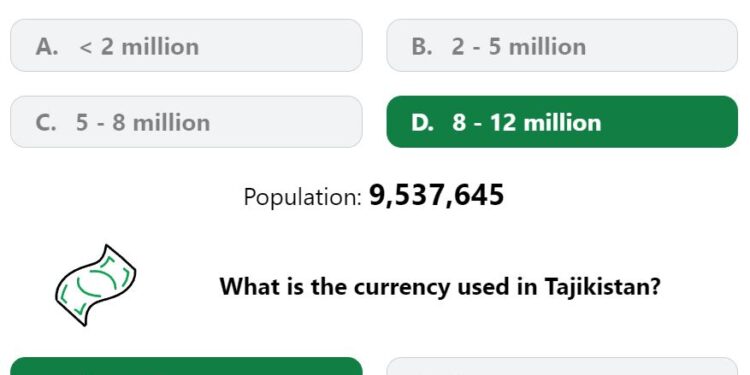Click the word 'currency' in the question

pos(403,288)
